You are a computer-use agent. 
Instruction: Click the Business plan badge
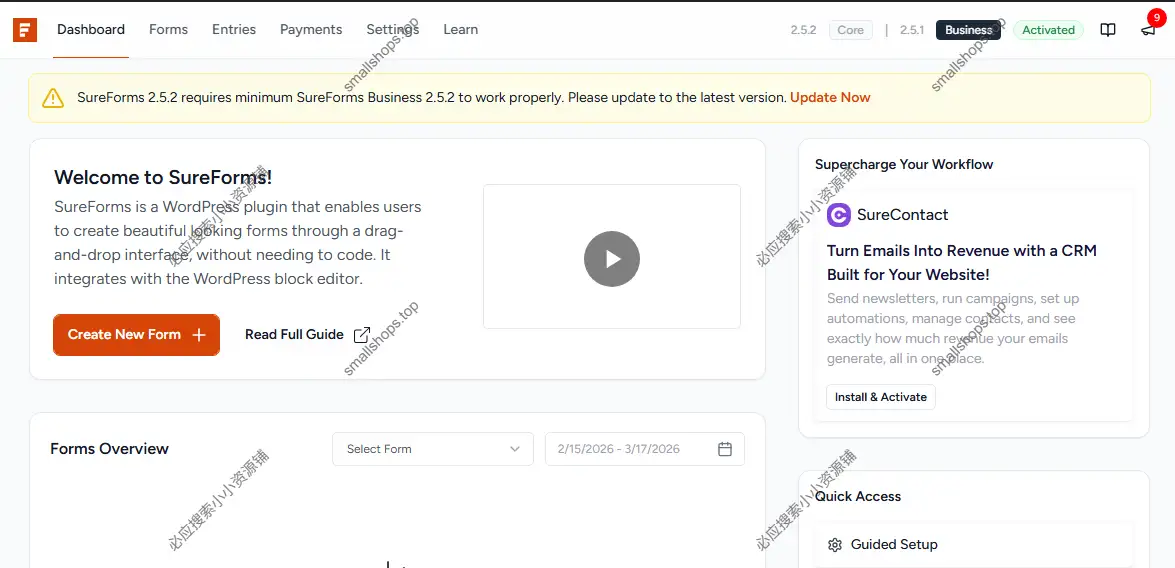(x=968, y=30)
